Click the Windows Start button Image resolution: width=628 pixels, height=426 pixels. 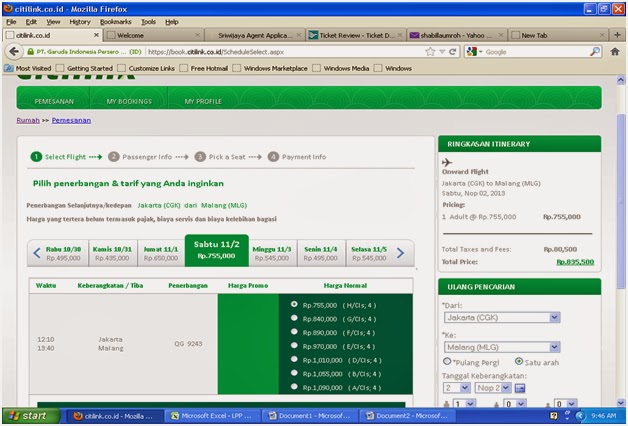pos(31,416)
